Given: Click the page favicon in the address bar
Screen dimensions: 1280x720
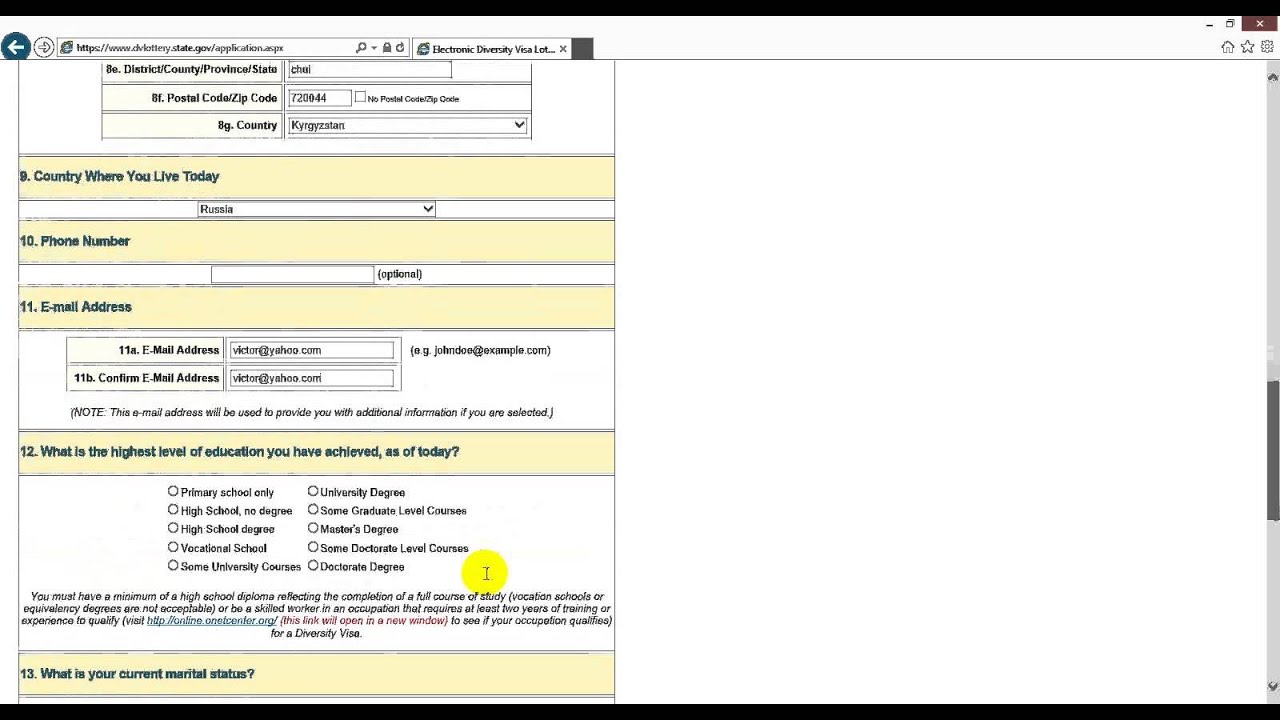Looking at the screenshot, I should [x=67, y=48].
